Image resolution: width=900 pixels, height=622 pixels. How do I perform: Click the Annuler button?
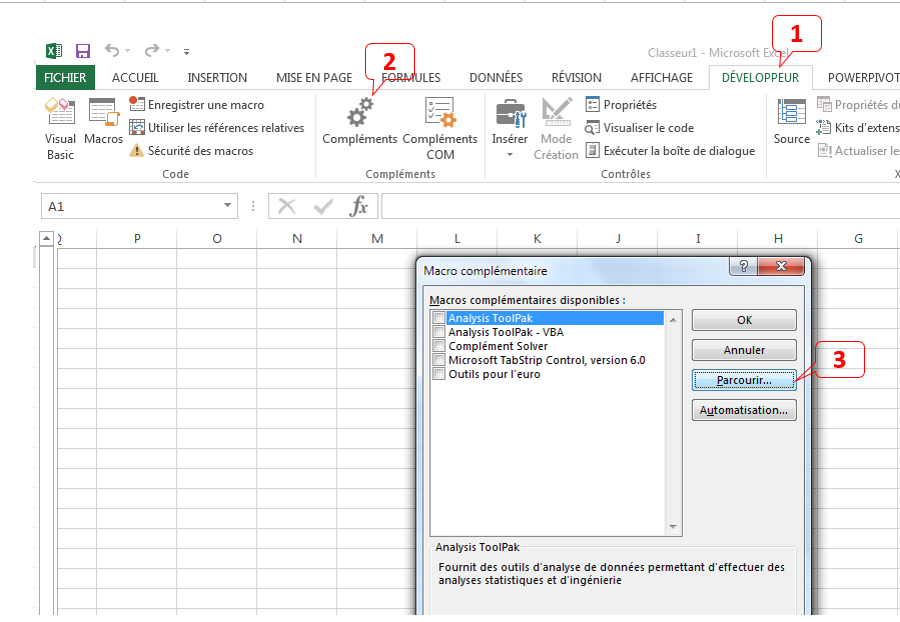[x=744, y=350]
